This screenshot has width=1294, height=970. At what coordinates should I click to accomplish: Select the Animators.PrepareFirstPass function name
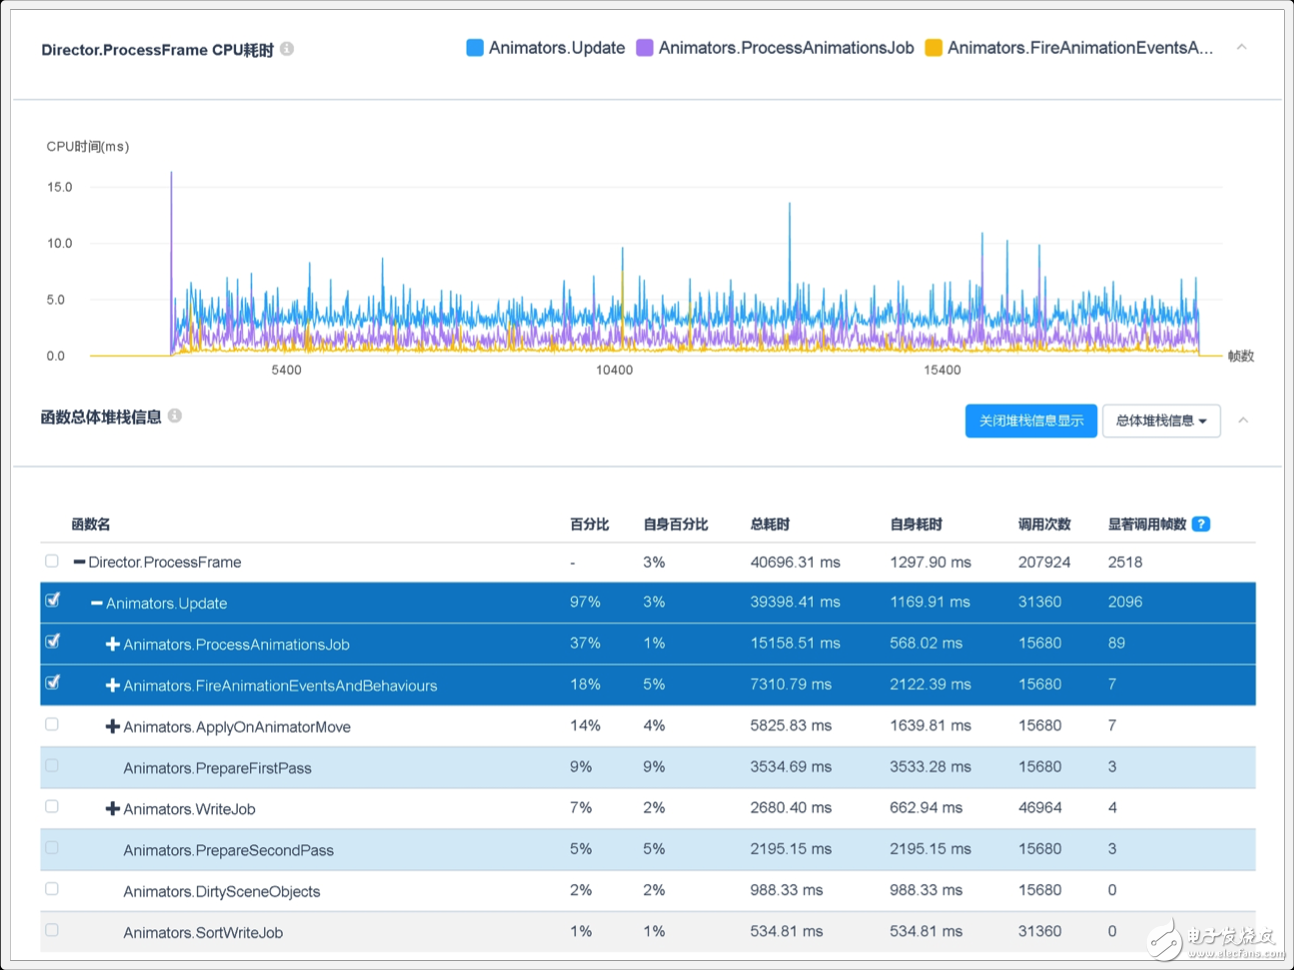[x=217, y=768]
